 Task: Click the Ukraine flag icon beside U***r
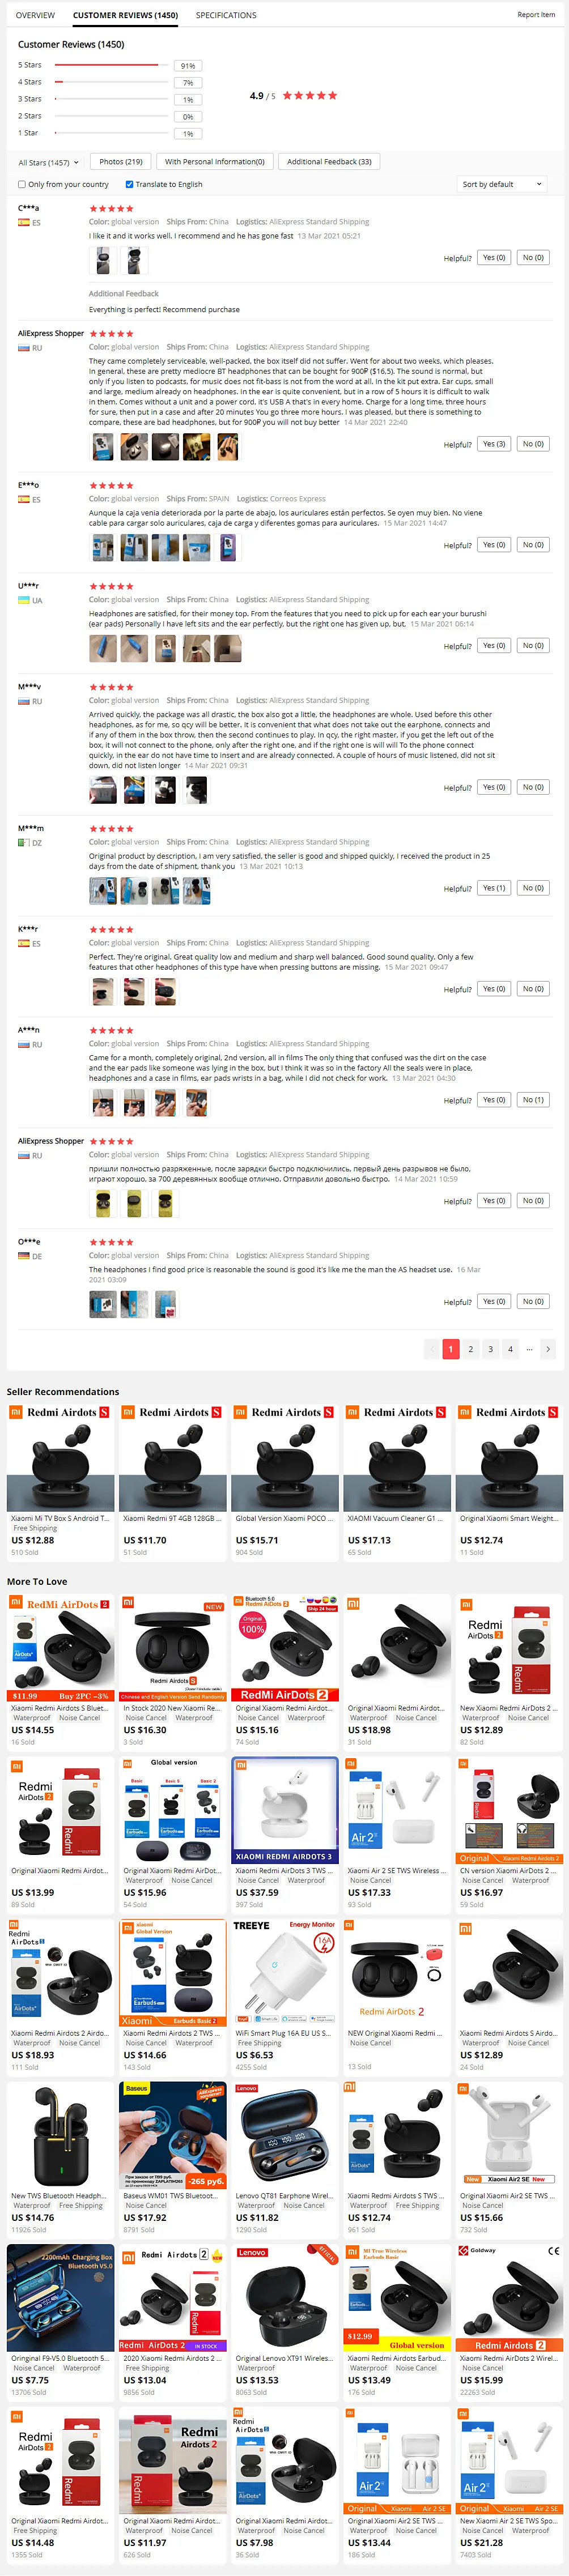pos(23,600)
